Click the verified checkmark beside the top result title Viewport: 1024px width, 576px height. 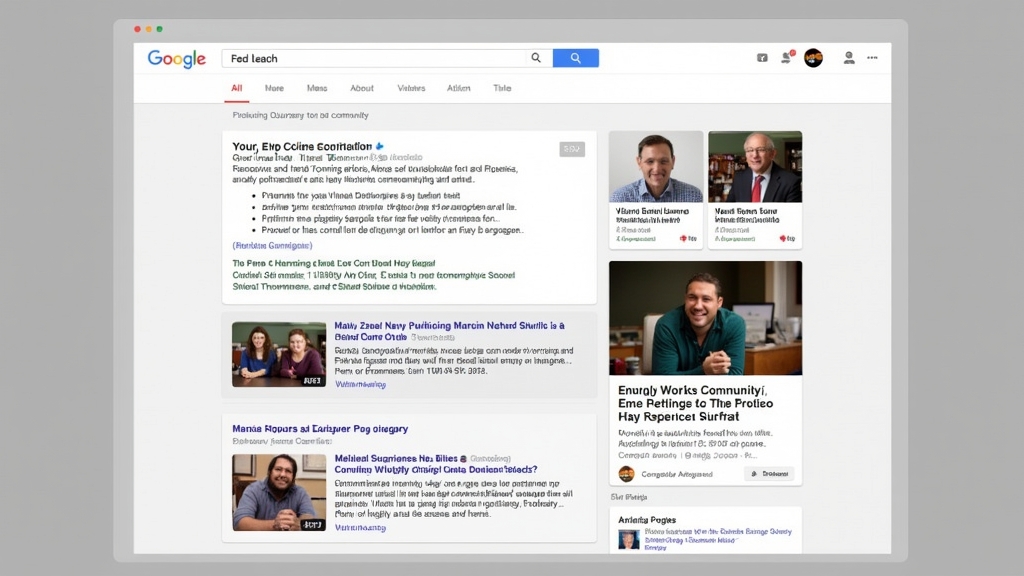tap(378, 146)
